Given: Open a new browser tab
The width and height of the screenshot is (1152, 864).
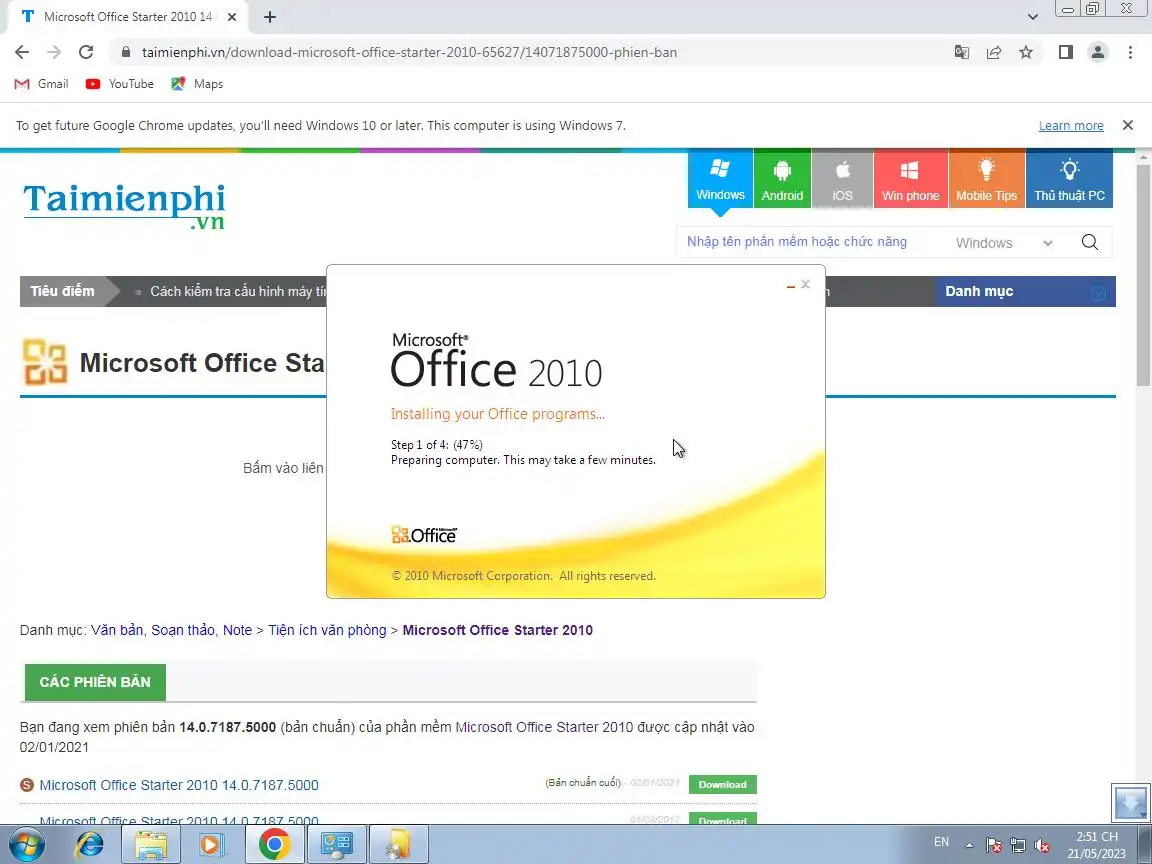Looking at the screenshot, I should coord(270,17).
